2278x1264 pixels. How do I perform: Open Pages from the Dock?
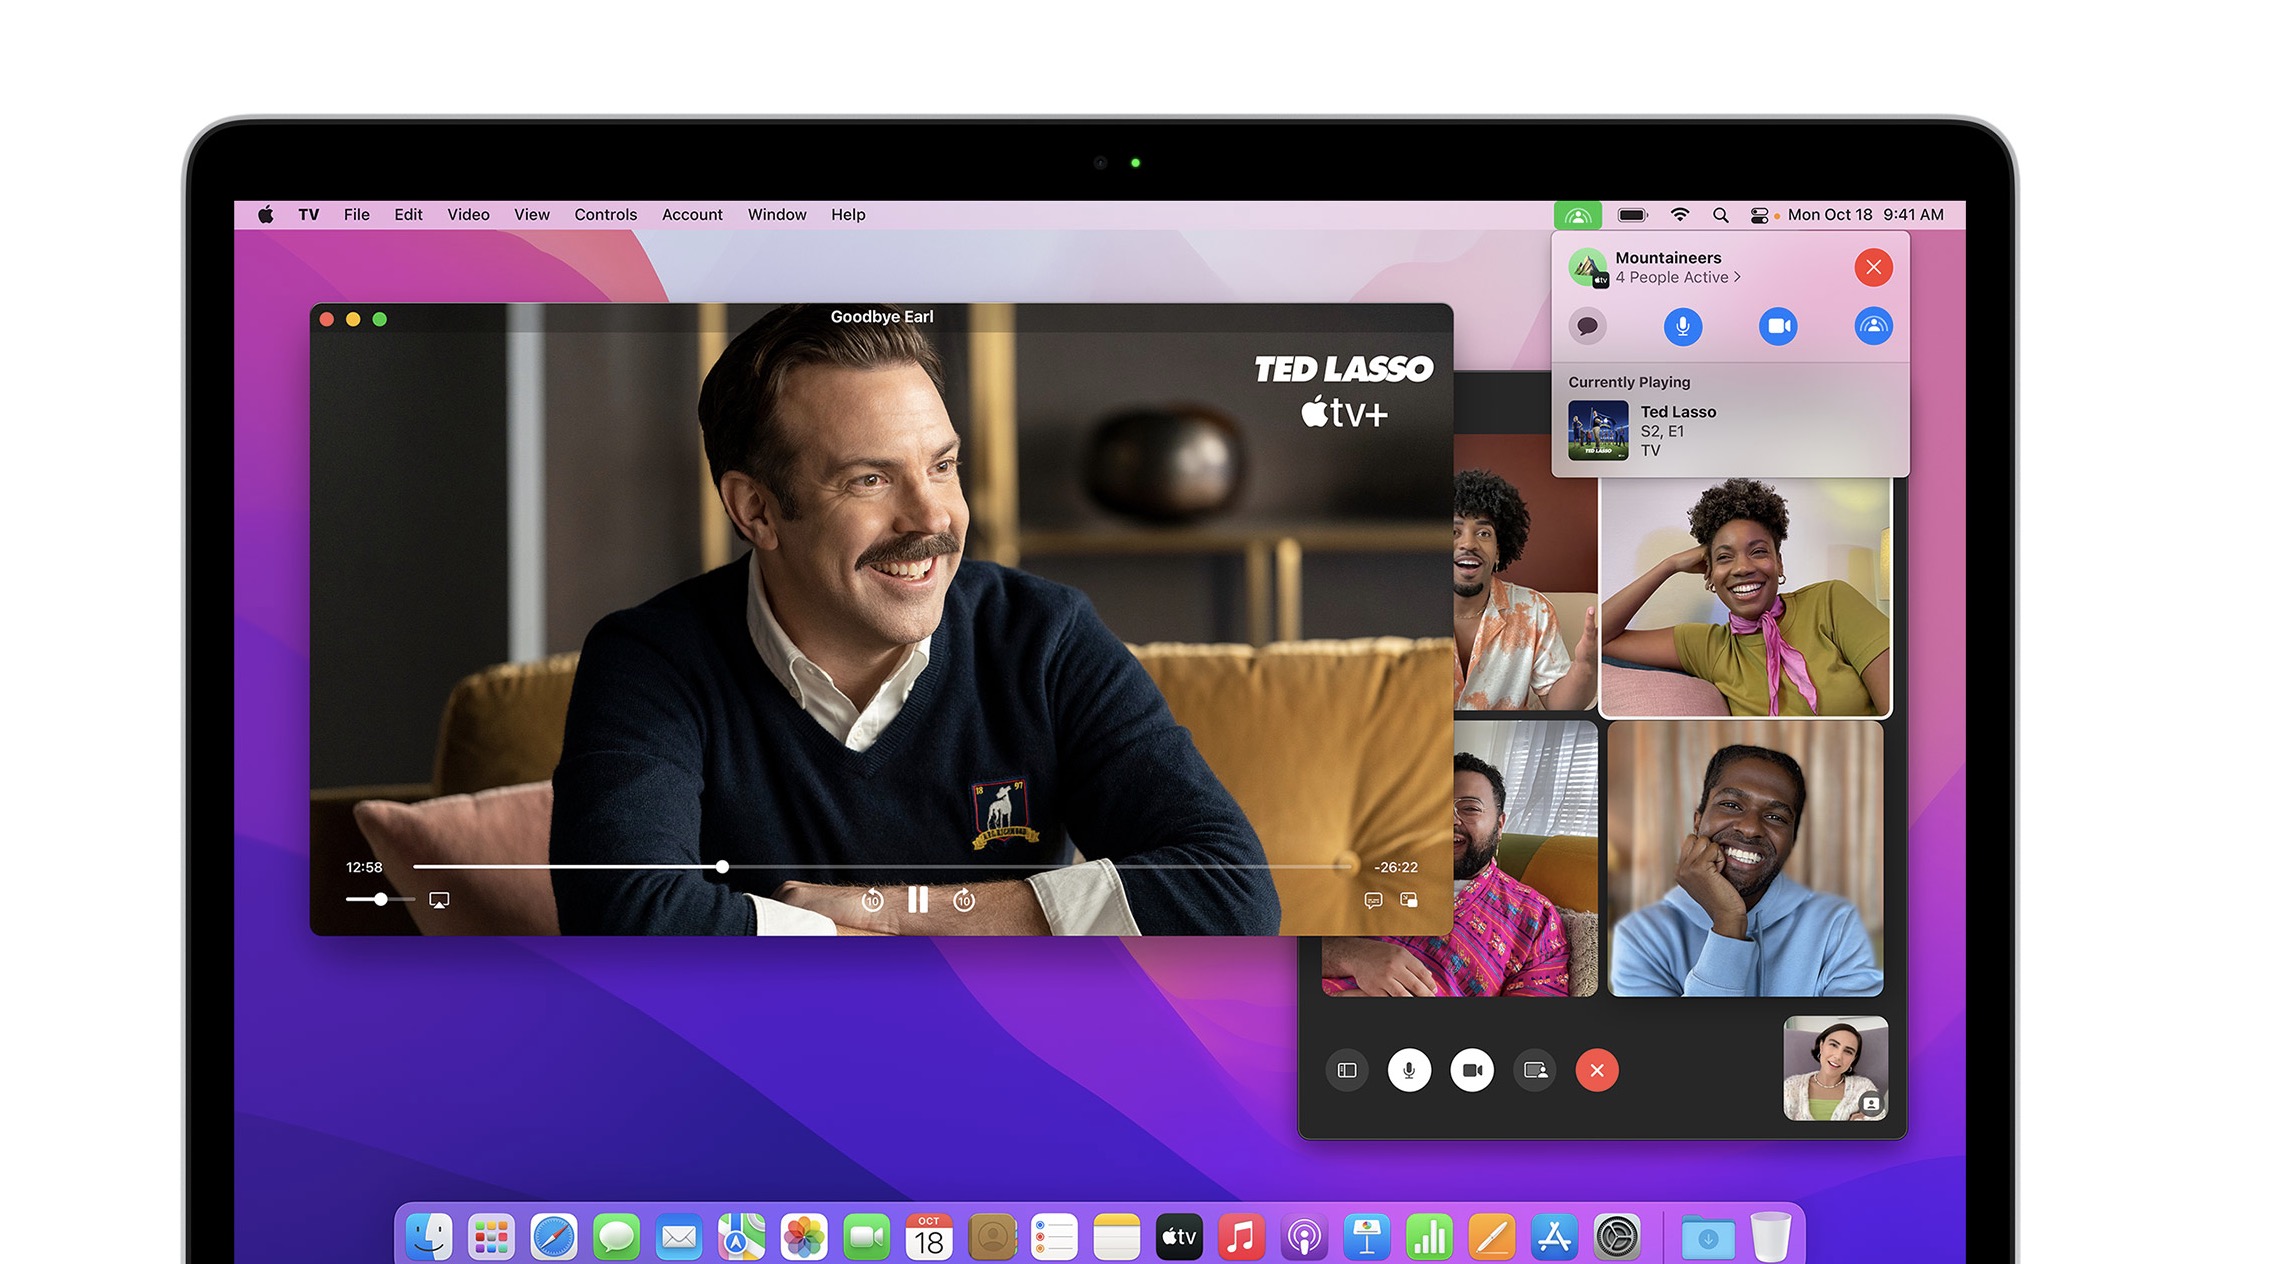coord(1492,1238)
